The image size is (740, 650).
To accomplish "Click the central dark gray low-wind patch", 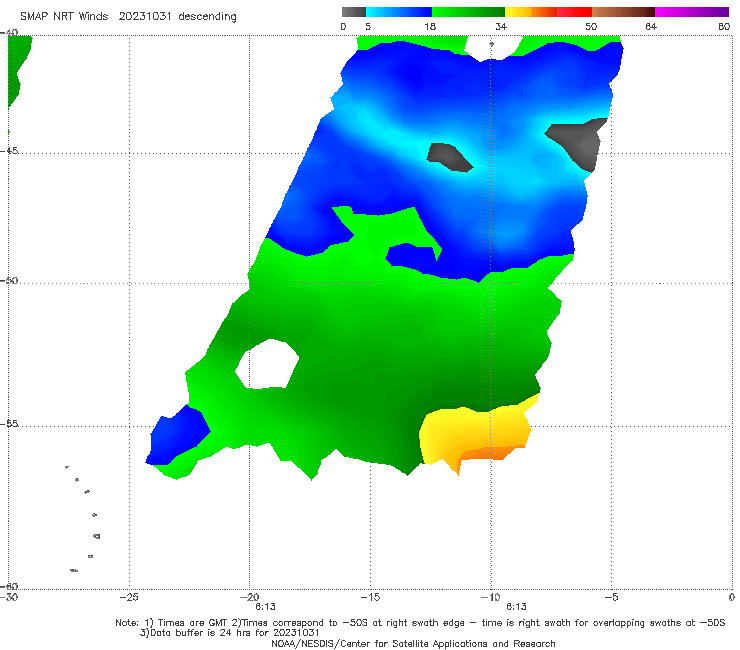I will click(449, 157).
